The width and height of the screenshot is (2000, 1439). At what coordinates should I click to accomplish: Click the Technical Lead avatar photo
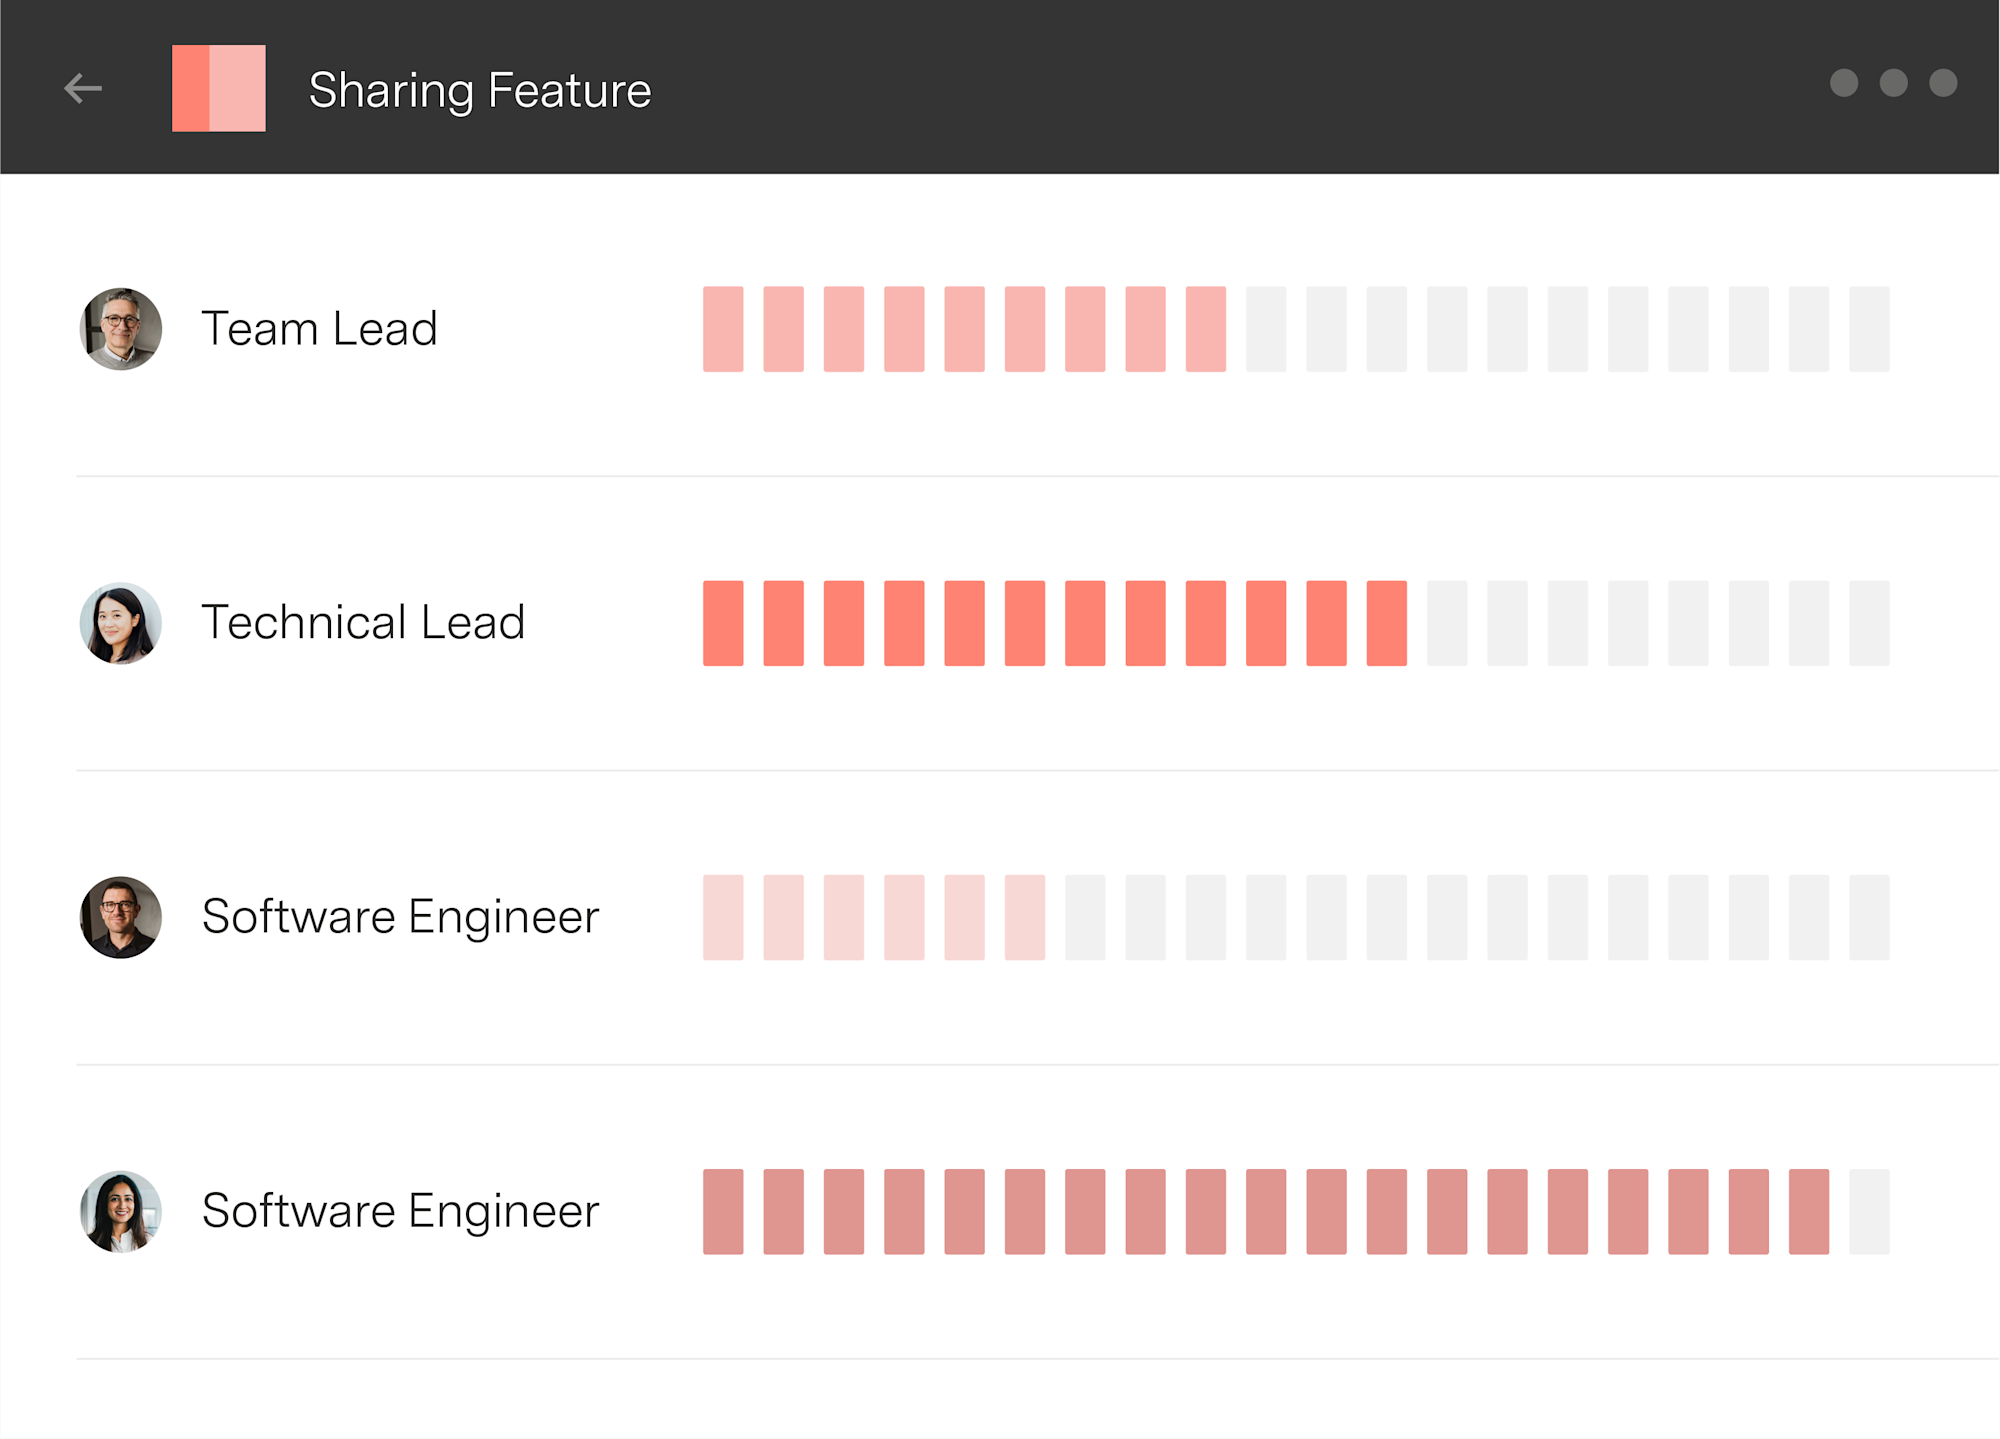point(121,623)
